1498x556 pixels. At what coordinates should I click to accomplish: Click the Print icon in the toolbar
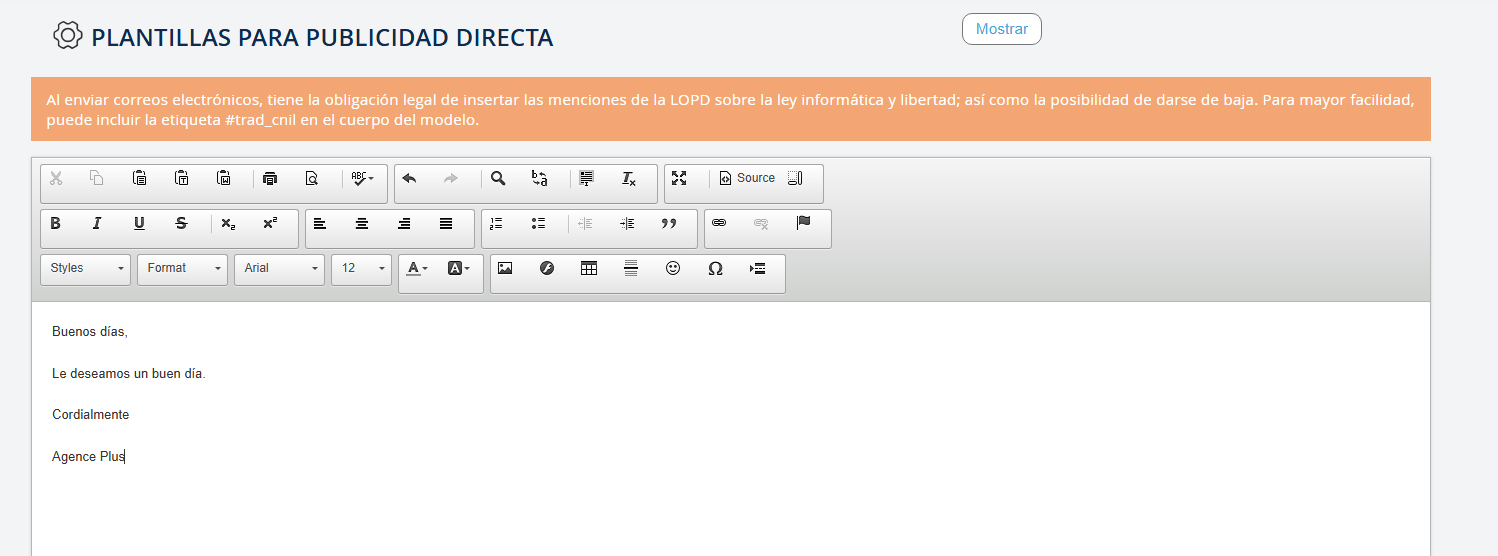(x=269, y=179)
